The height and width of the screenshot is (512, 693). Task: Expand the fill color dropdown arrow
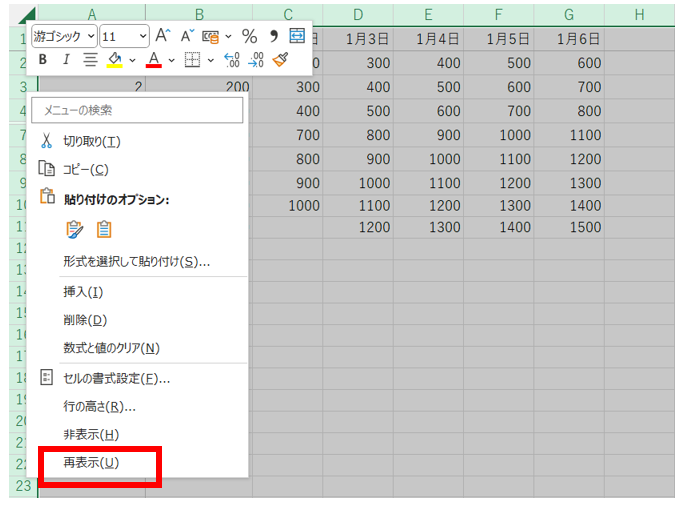(x=131, y=60)
